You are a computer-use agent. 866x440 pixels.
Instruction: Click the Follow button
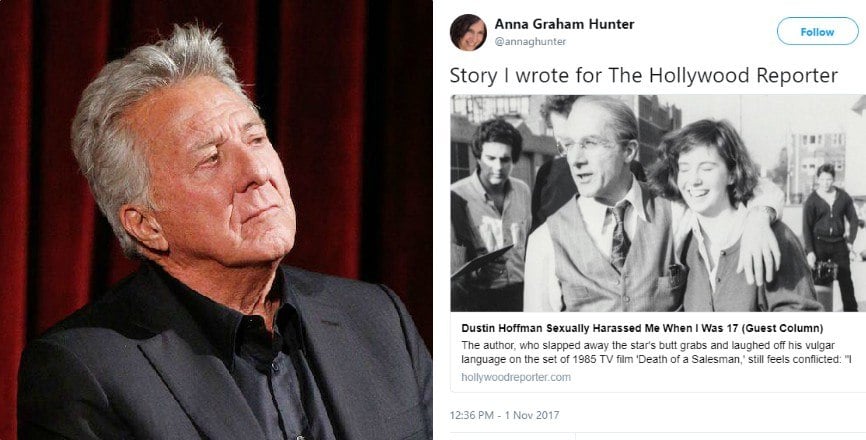click(817, 31)
